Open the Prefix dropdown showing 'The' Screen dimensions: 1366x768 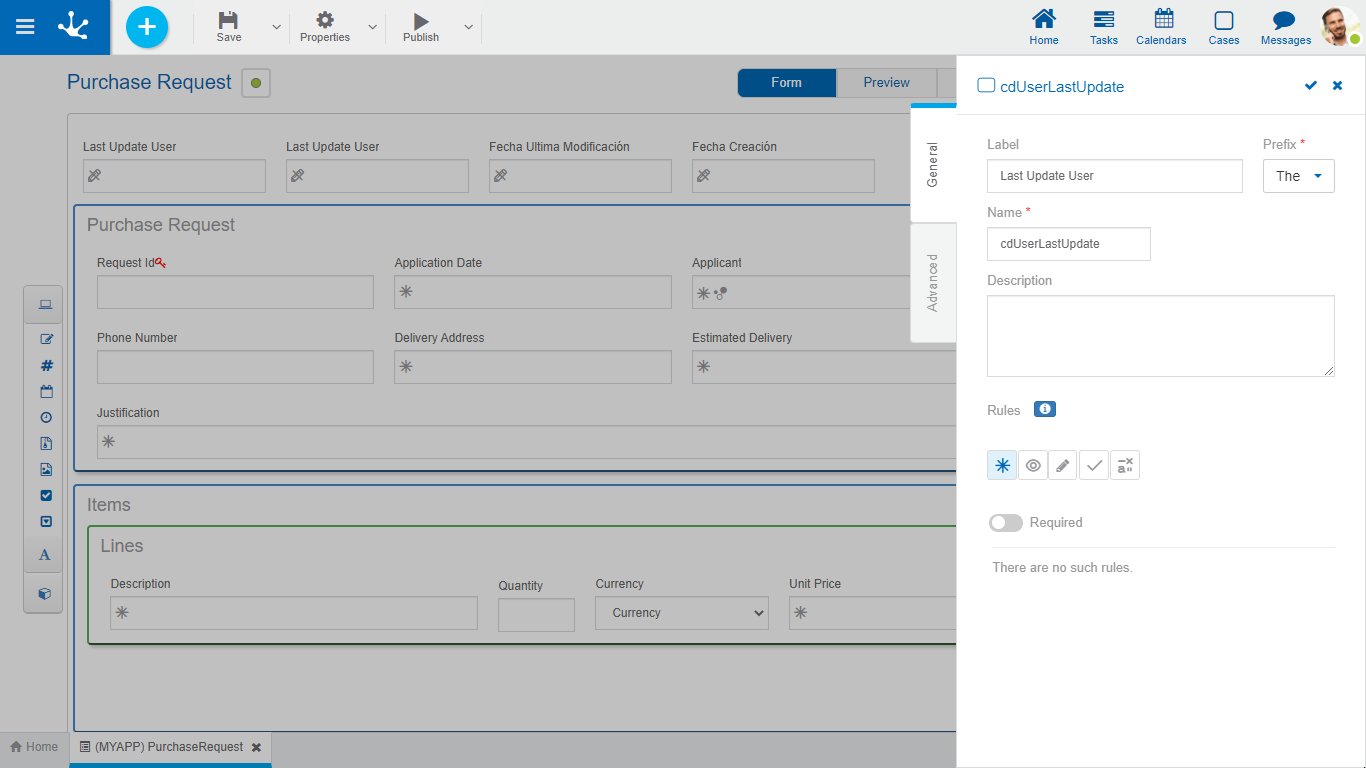[x=1298, y=176]
